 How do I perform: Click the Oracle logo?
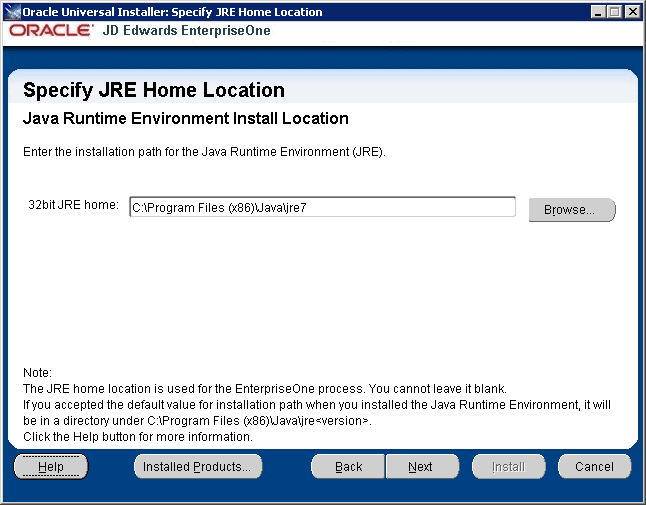point(51,30)
